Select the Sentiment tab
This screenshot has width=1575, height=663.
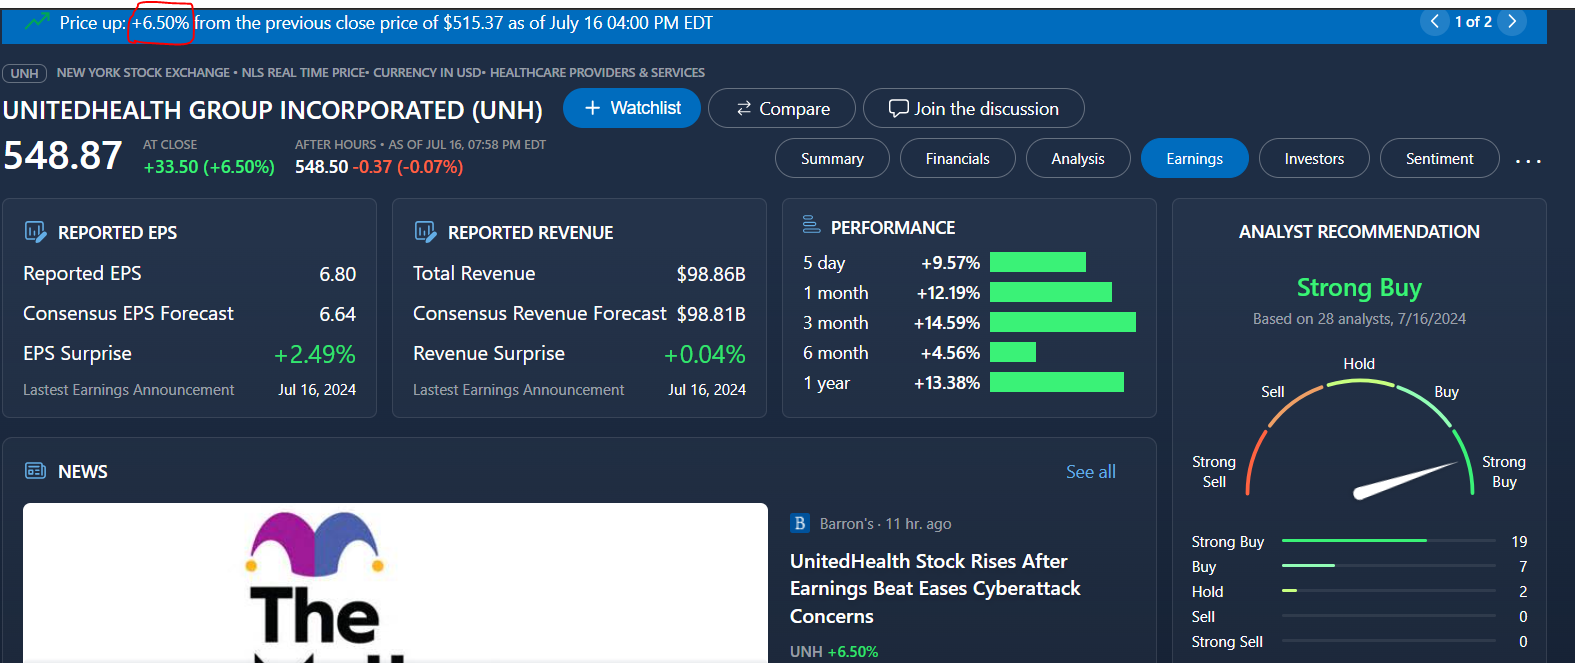coord(1439,159)
